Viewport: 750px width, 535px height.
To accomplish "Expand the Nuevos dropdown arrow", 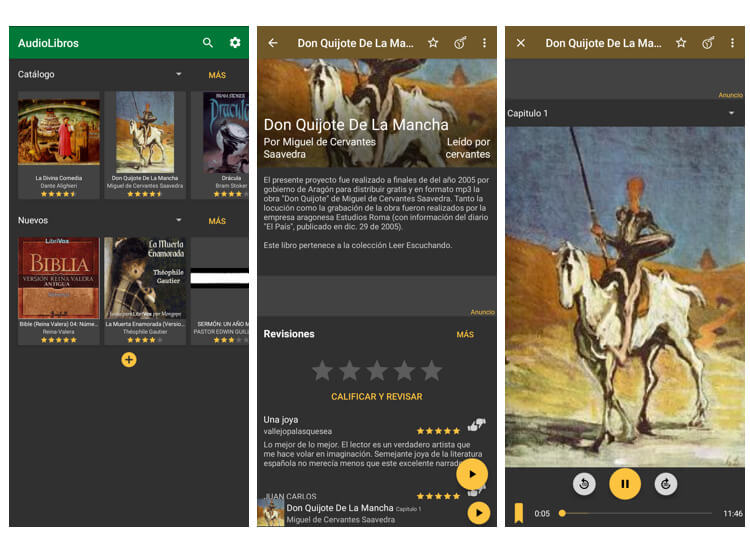I will coord(178,220).
